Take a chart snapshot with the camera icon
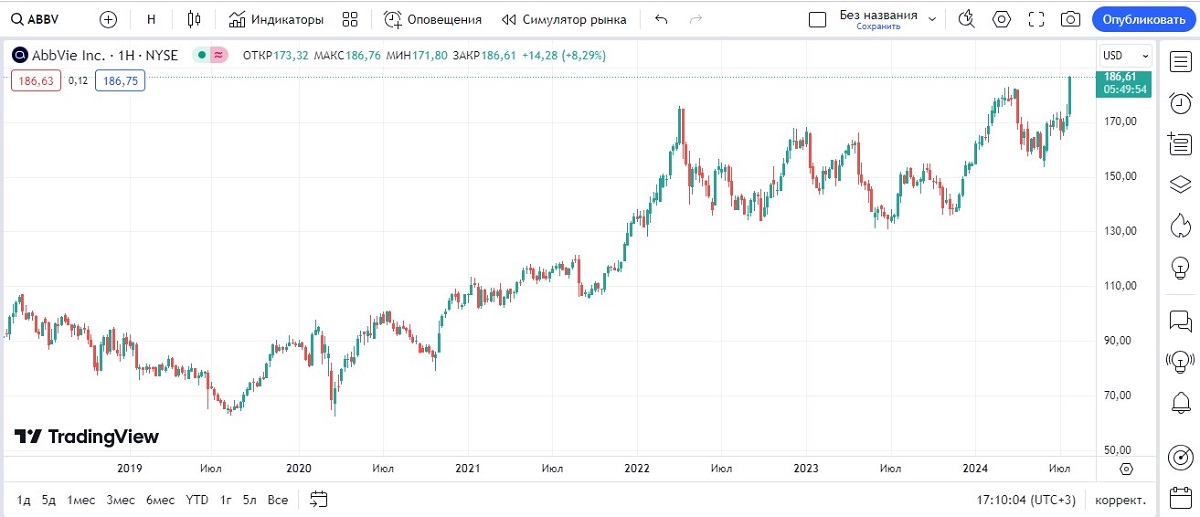Image resolution: width=1200 pixels, height=517 pixels. (1070, 19)
